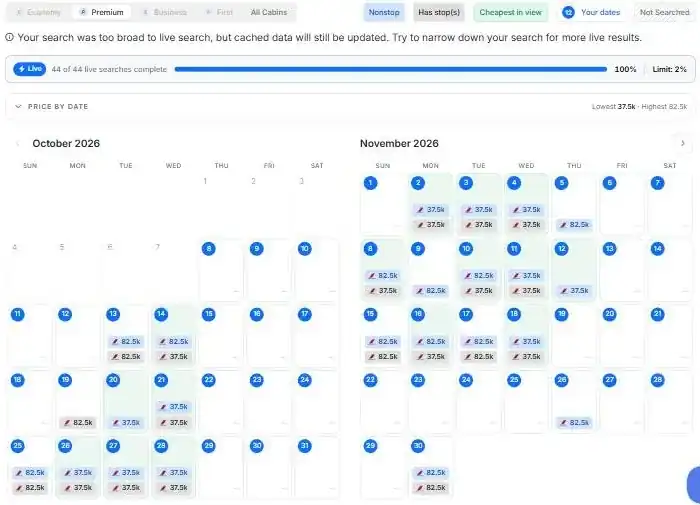The width and height of the screenshot is (700, 505).
Task: Select the October 8 date circle
Action: click(208, 249)
